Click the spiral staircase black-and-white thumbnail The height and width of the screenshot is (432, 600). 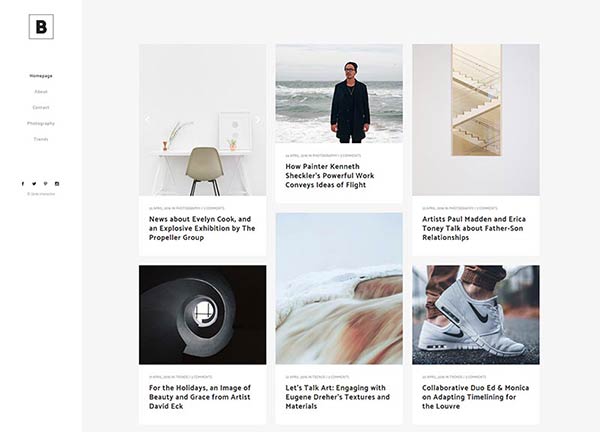coord(202,315)
